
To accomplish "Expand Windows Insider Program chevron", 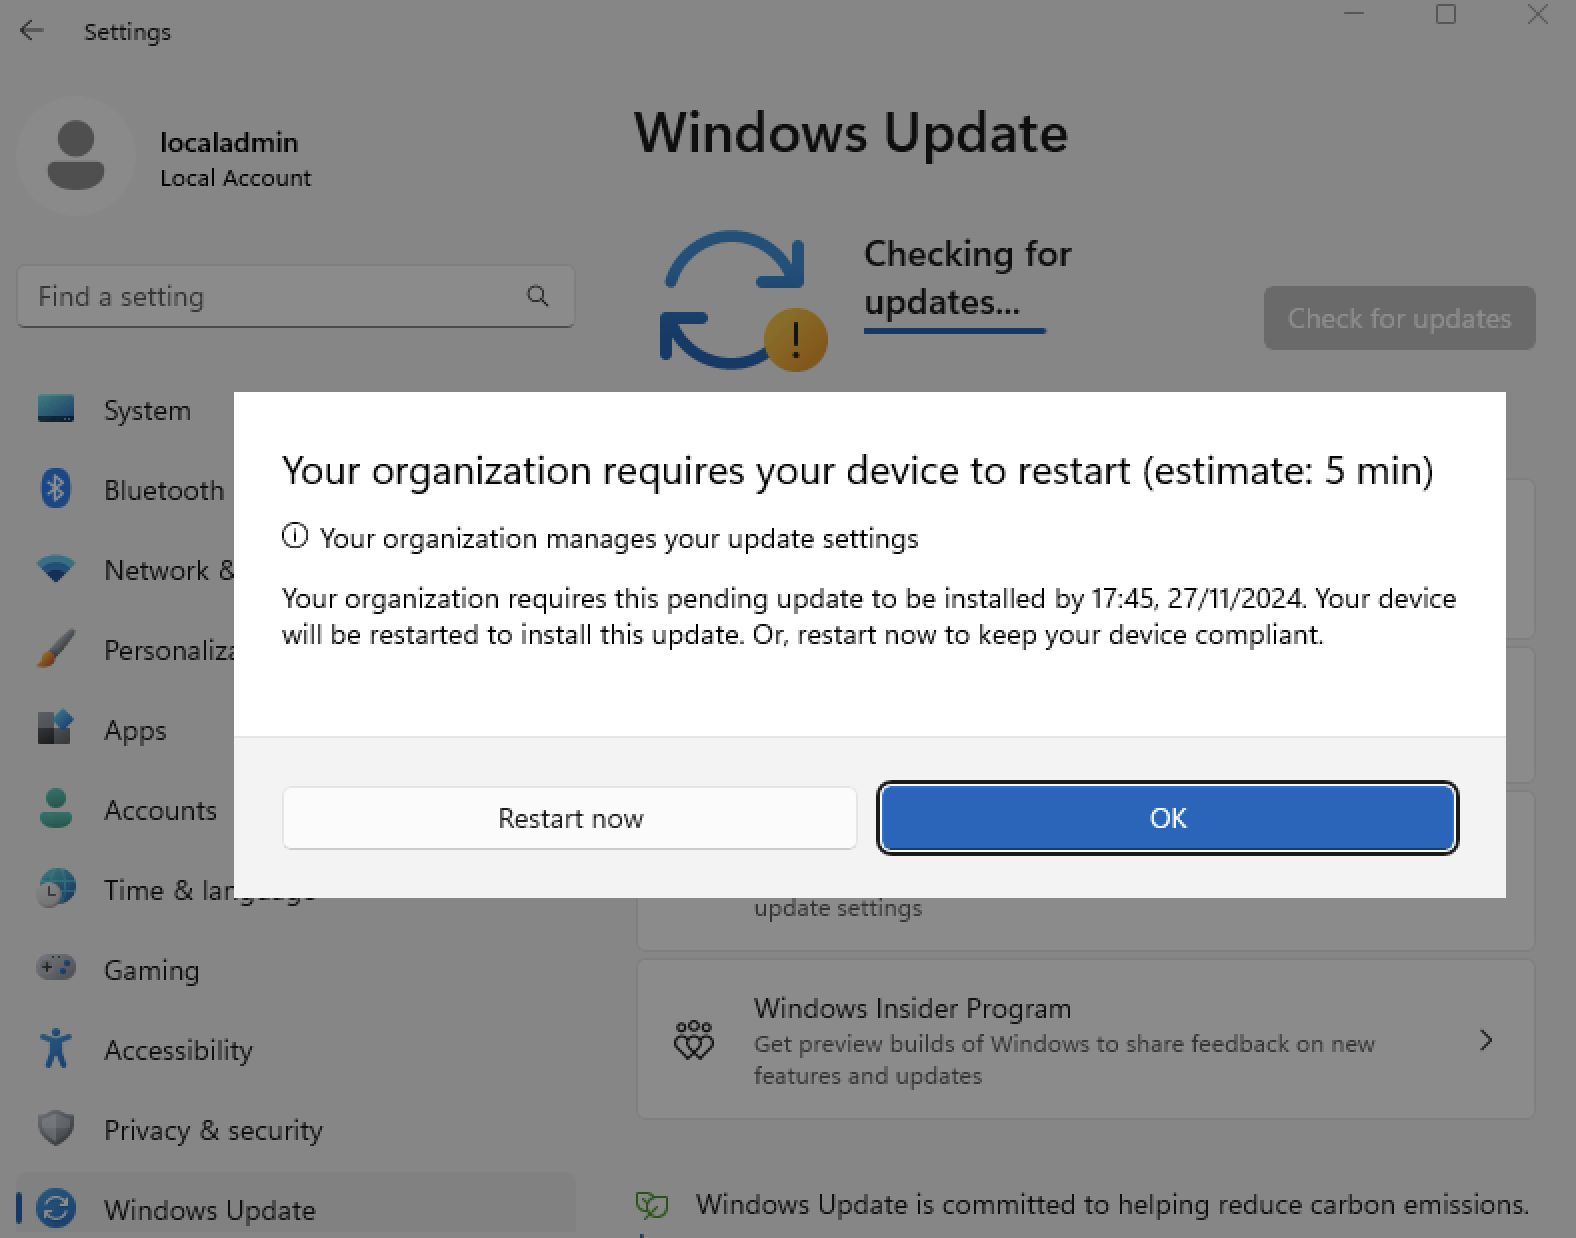I will tap(1486, 1040).
